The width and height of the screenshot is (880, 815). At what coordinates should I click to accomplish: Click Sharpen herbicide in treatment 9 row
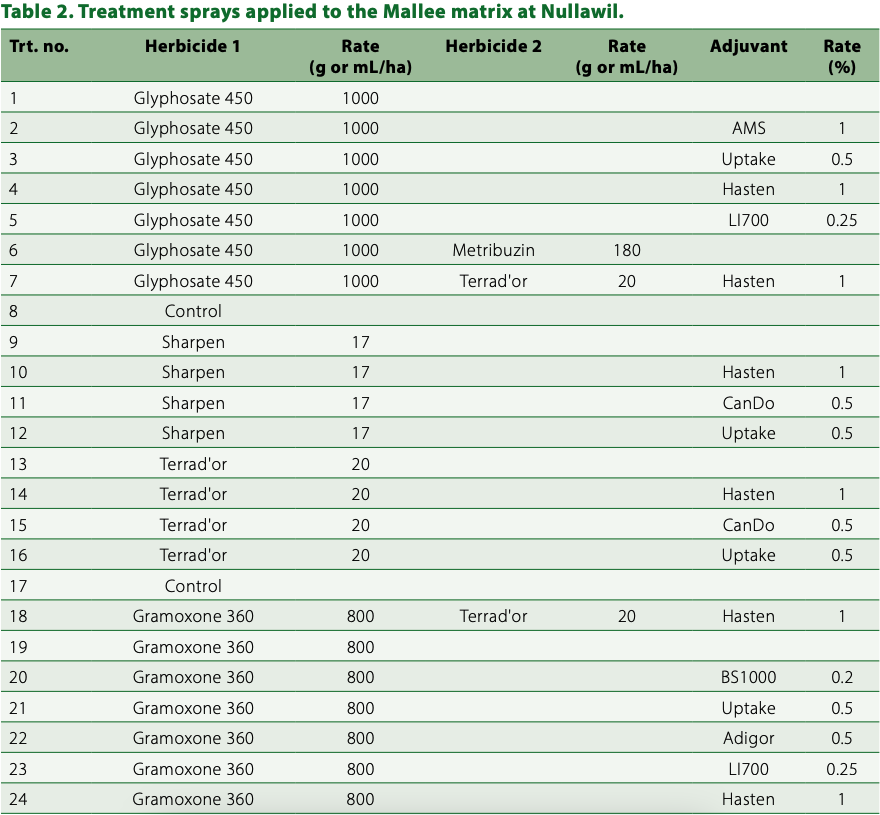point(193,342)
